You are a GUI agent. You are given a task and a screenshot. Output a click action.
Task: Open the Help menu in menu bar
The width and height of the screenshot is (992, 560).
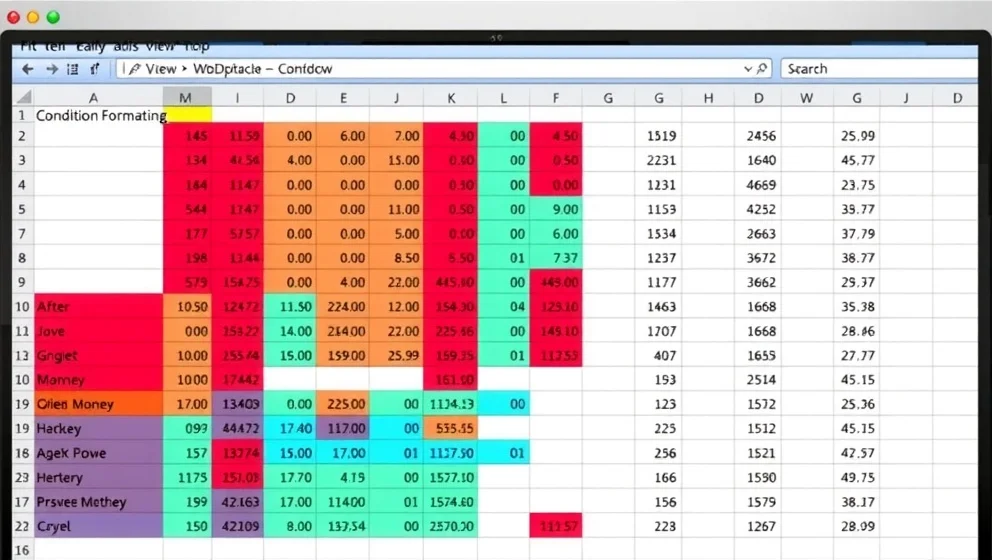(x=197, y=46)
